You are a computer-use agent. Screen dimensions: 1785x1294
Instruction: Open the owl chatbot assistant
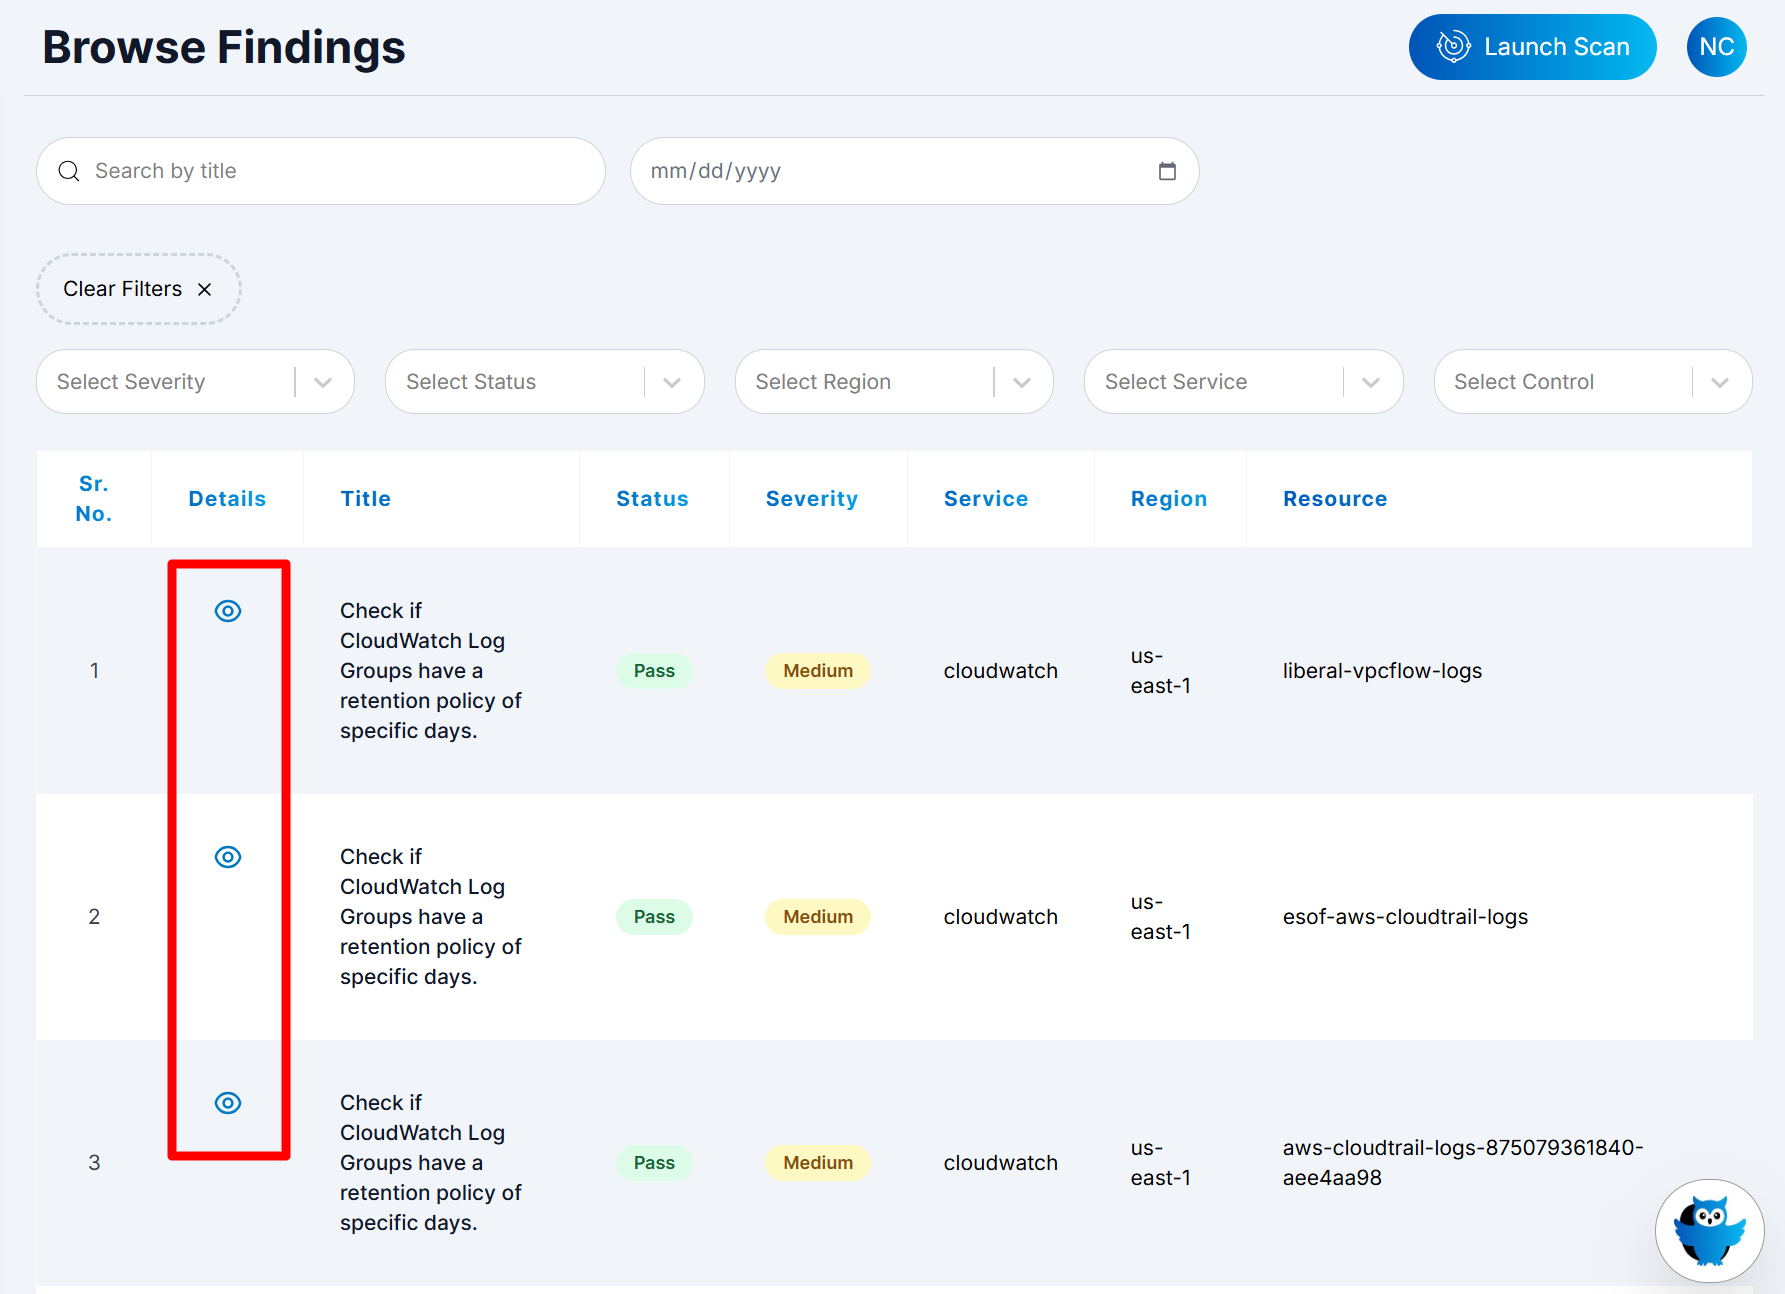1708,1230
